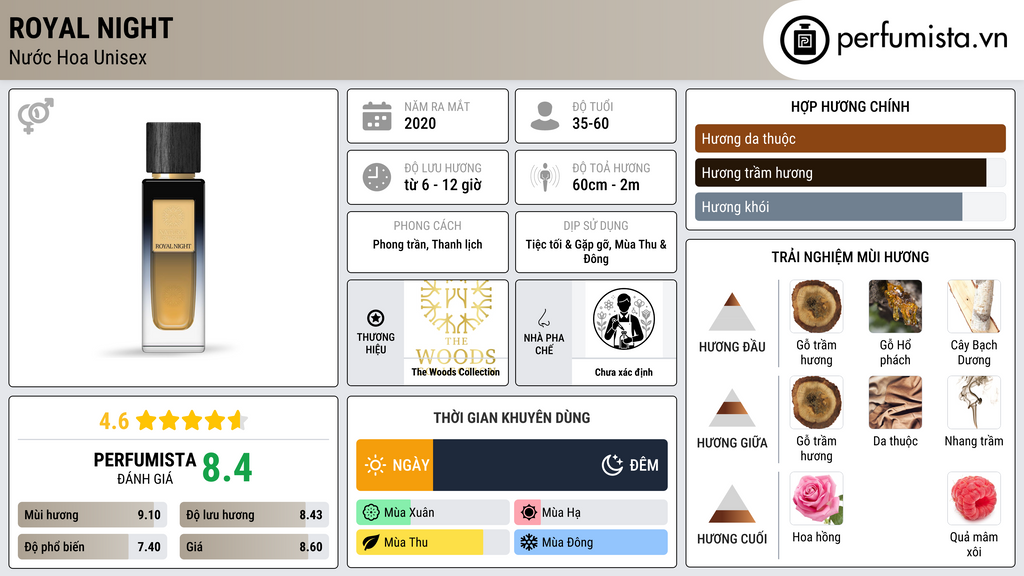
Task: Click the clock icon for Độ lưu hương
Action: 377,177
